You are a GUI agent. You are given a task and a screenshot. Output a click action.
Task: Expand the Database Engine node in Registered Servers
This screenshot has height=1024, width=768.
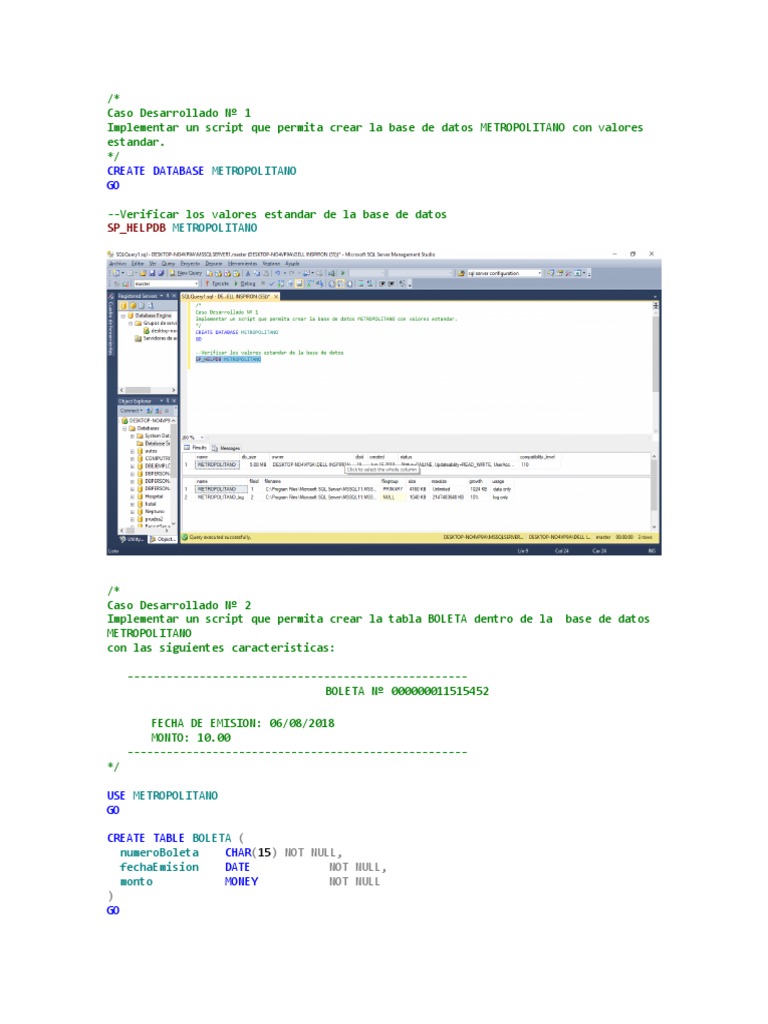click(x=123, y=315)
